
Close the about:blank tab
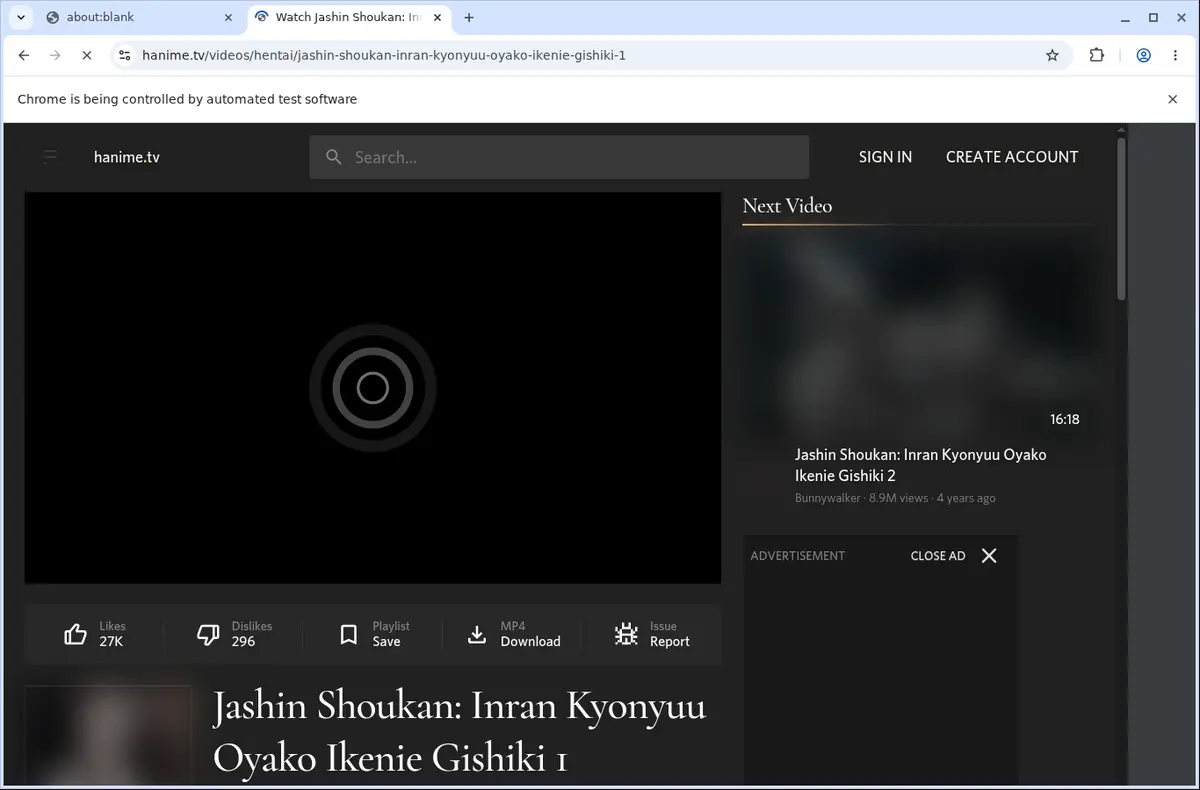[x=229, y=17]
